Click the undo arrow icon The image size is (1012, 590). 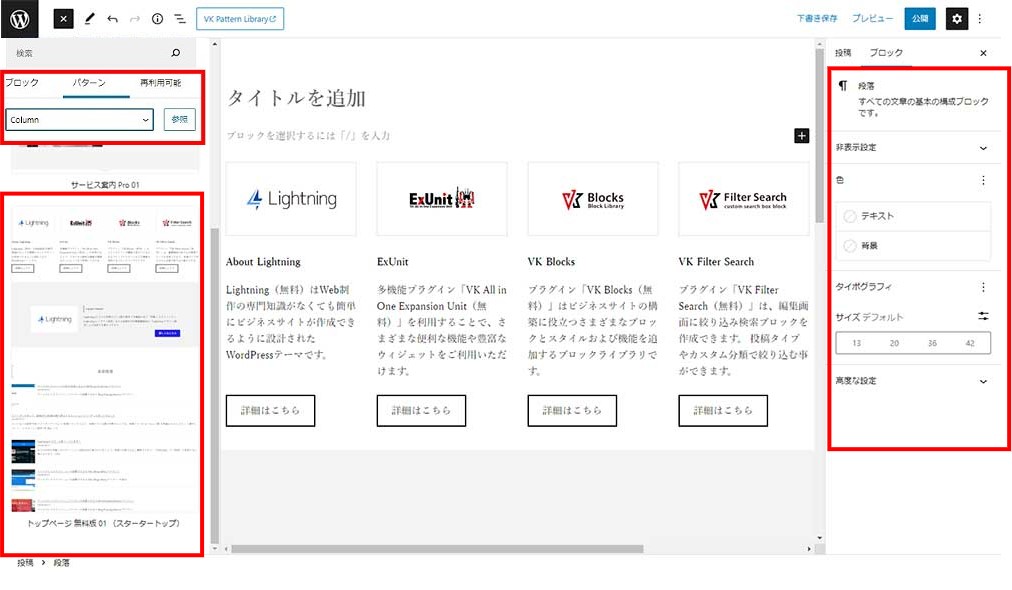(112, 19)
